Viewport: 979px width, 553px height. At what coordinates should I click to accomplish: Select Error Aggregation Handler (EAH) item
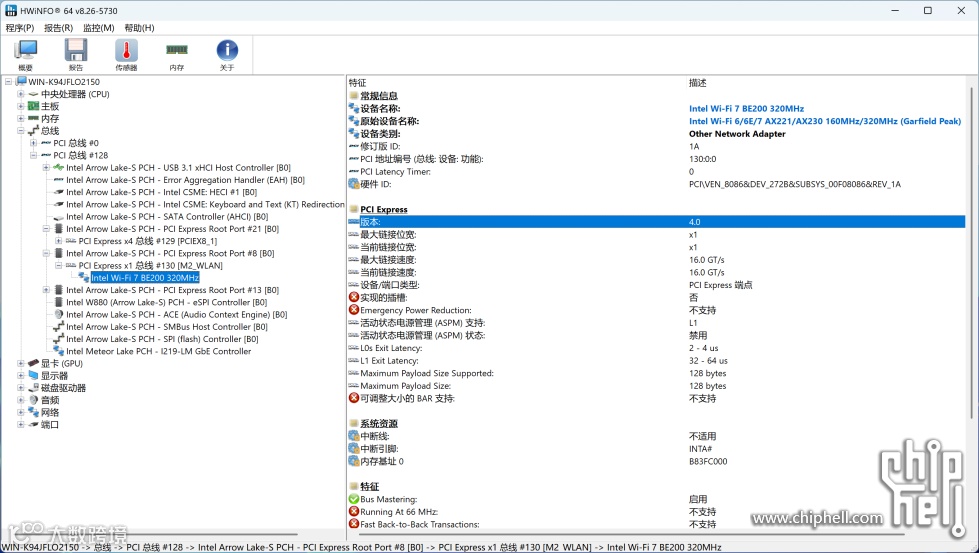[x=185, y=180]
